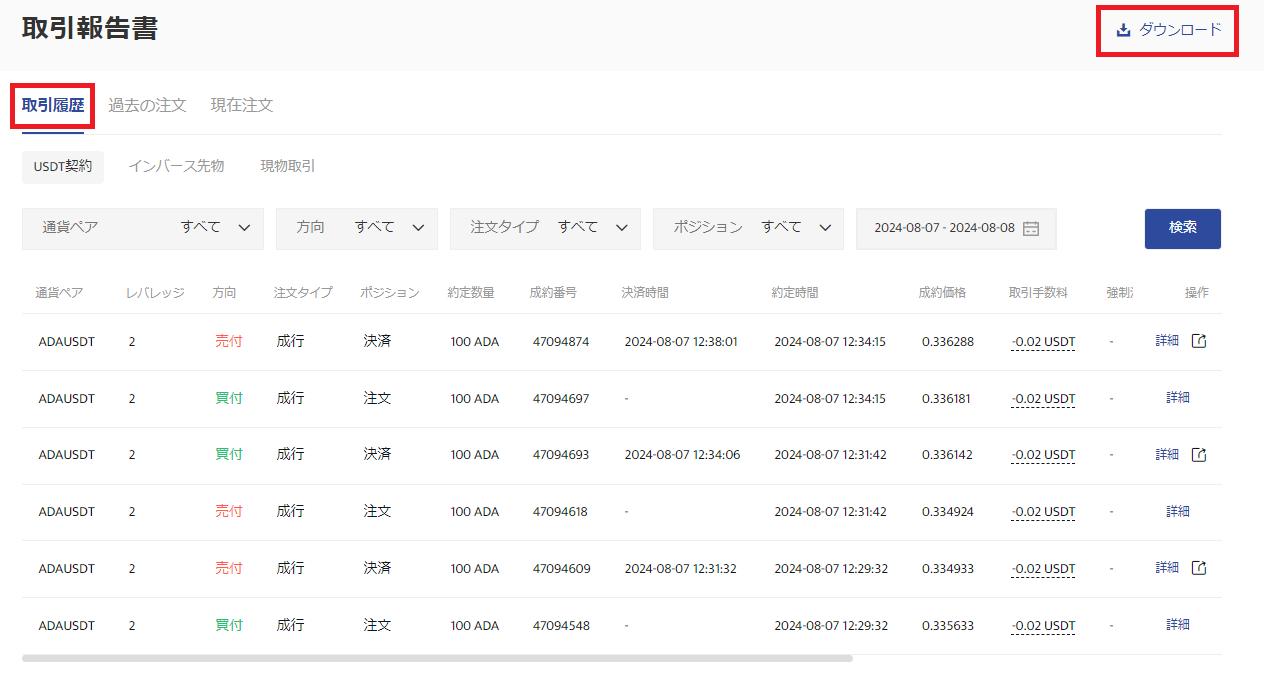Click trade number 47094548
The image size is (1264, 681).
(561, 626)
